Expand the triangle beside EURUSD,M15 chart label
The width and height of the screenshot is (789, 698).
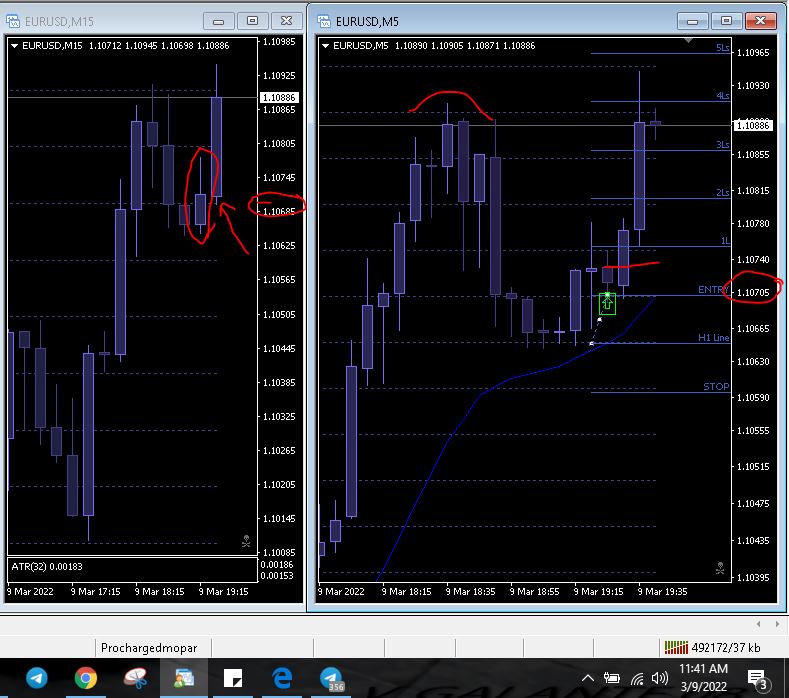tap(15, 46)
